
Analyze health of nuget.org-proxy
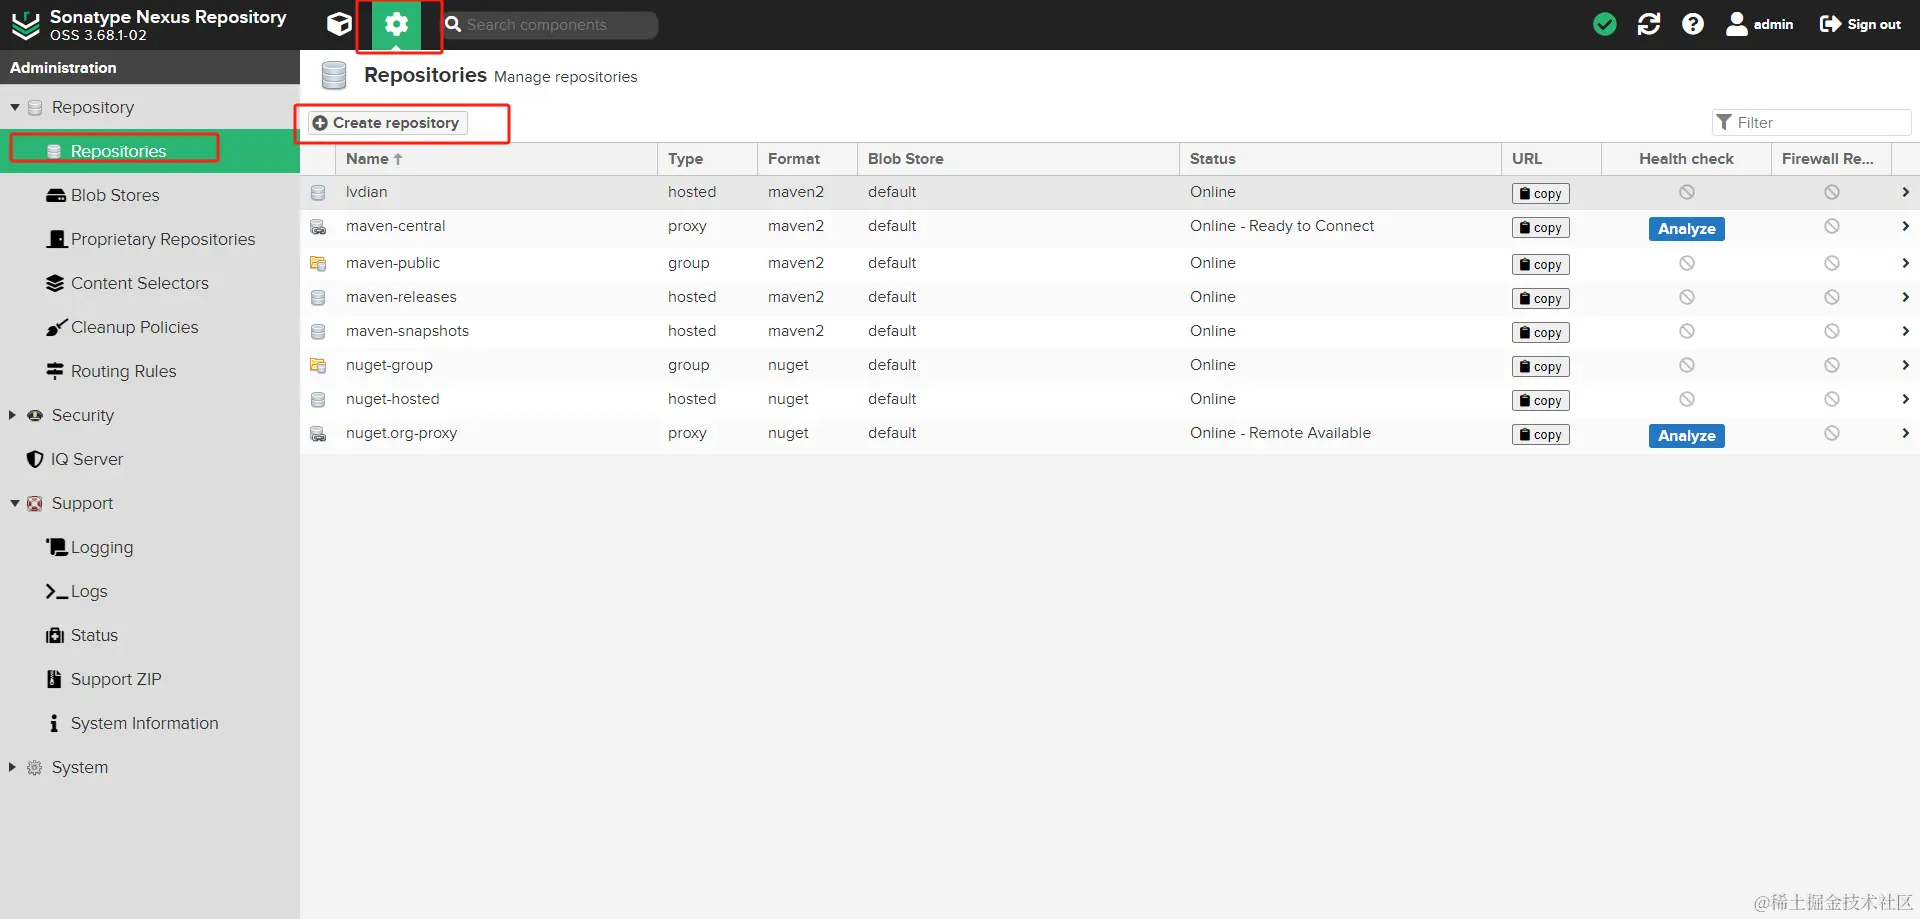coord(1686,436)
